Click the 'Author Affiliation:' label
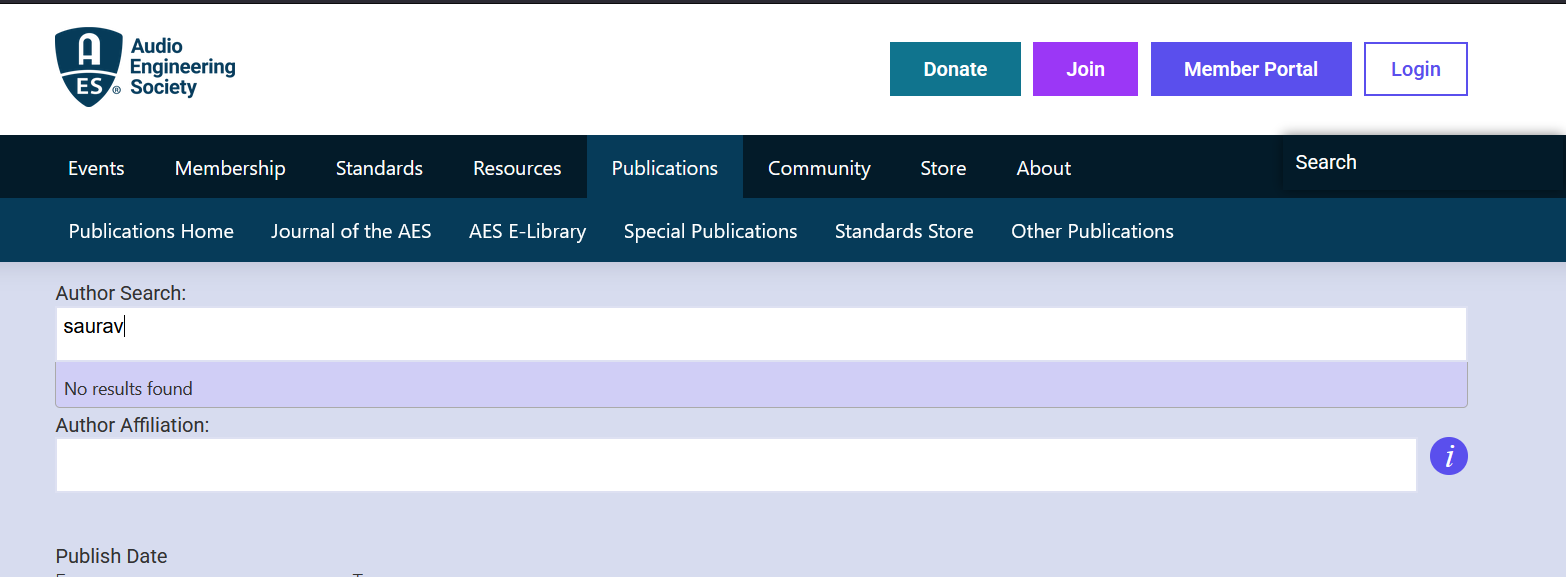Image resolution: width=1566 pixels, height=577 pixels. click(132, 425)
